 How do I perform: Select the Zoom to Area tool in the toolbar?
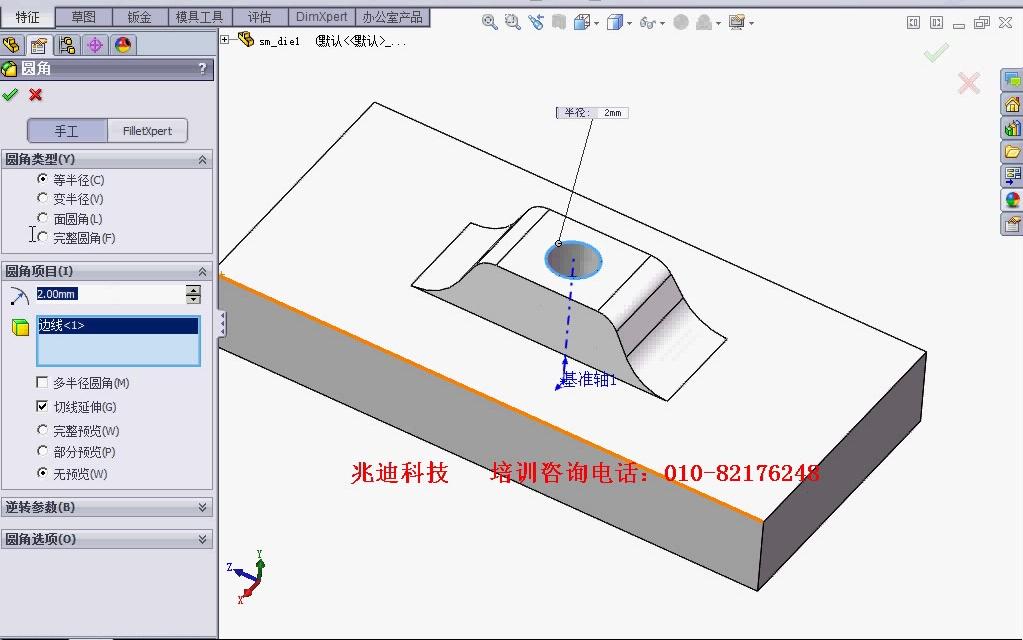[512, 21]
